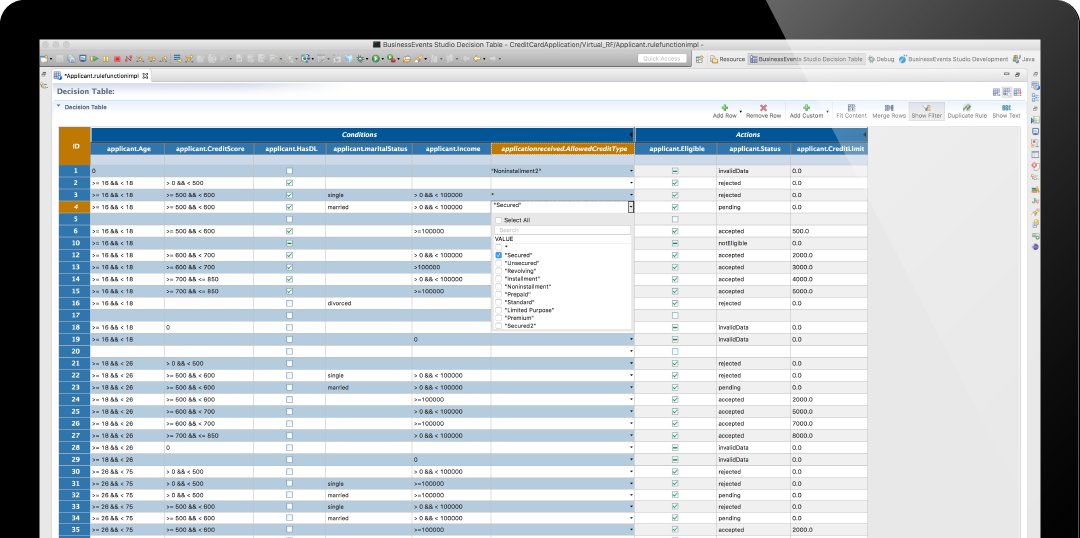Switch to the Debug perspective

882,59
